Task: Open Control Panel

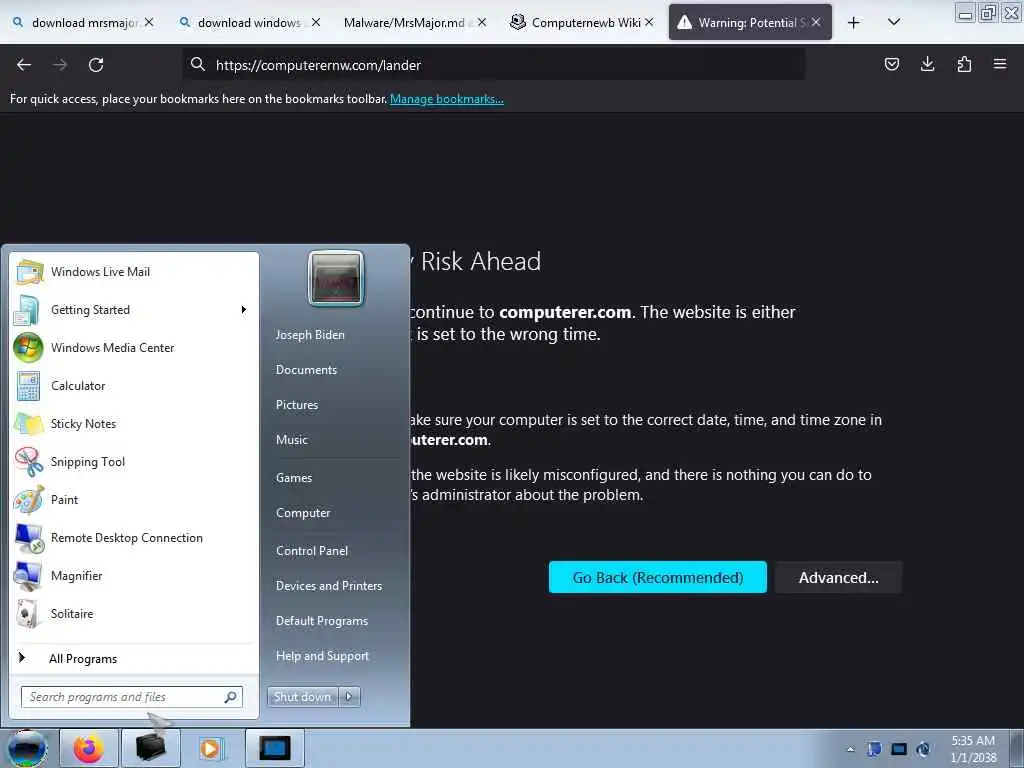Action: point(312,551)
